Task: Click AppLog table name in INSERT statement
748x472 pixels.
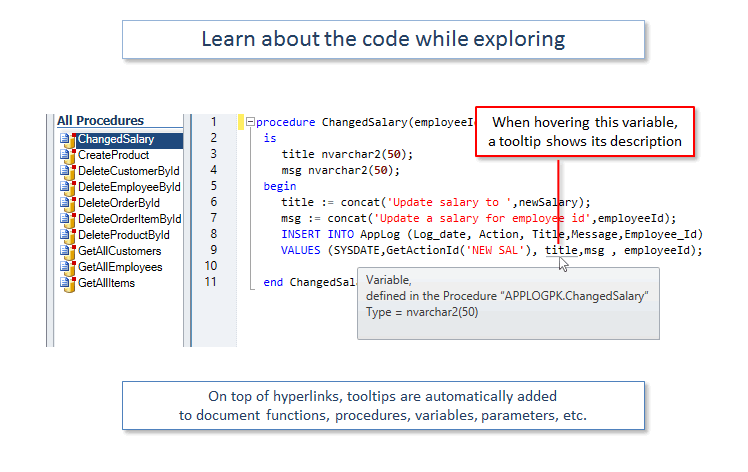Action: [x=380, y=234]
